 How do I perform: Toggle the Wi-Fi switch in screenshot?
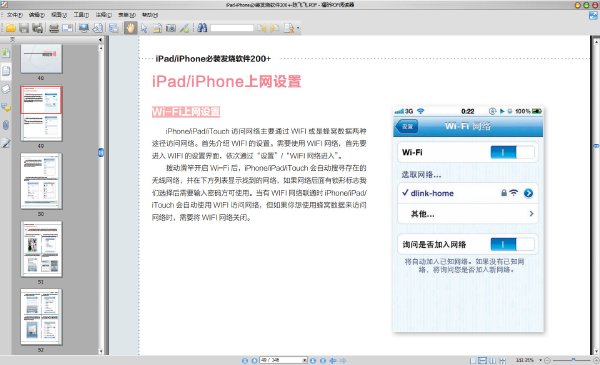click(x=512, y=152)
